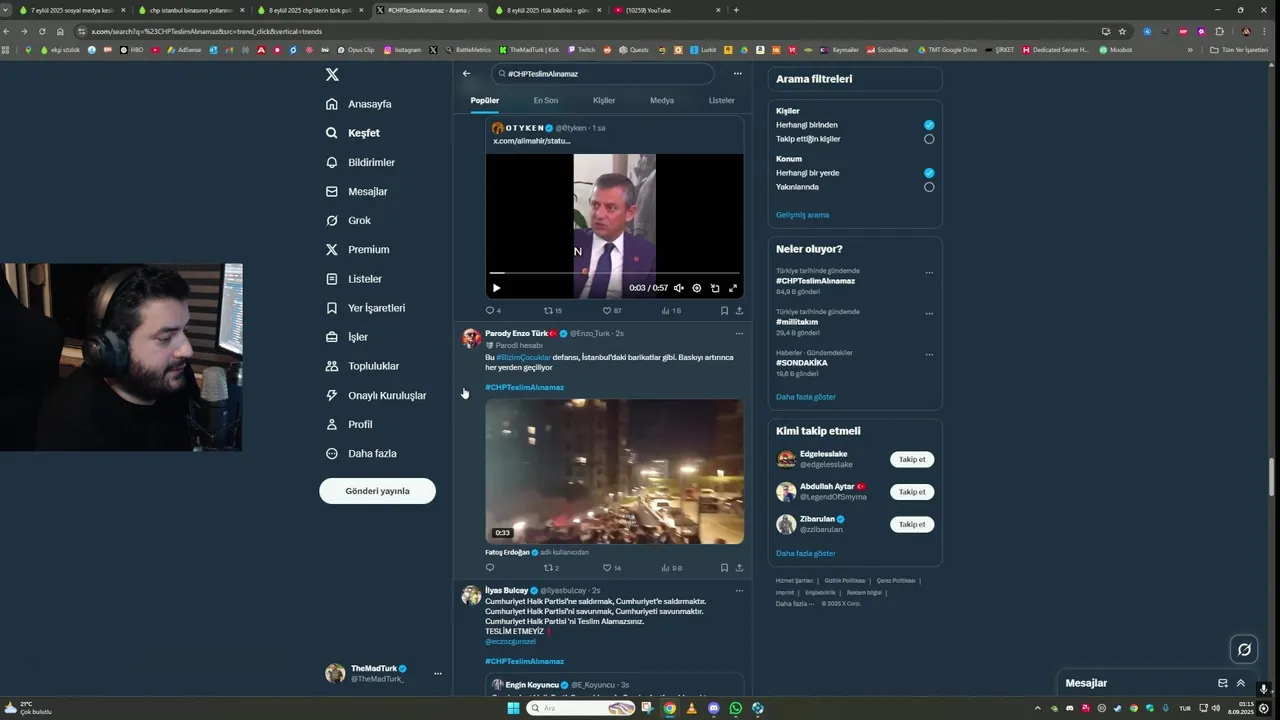Follow Edgelesslake with Takip et
The height and width of the screenshot is (720, 1280).
coord(912,460)
